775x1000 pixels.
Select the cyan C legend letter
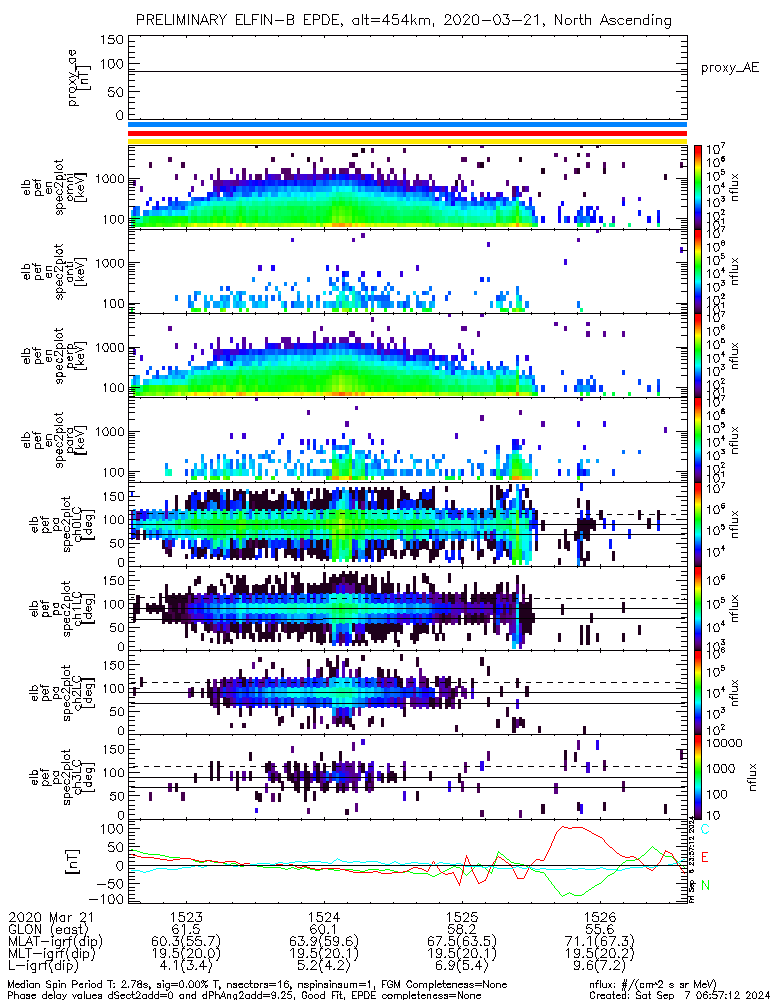click(704, 830)
